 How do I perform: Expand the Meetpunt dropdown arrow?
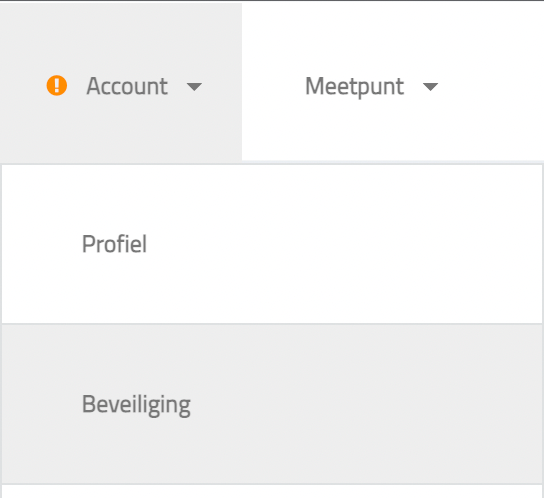[430, 87]
